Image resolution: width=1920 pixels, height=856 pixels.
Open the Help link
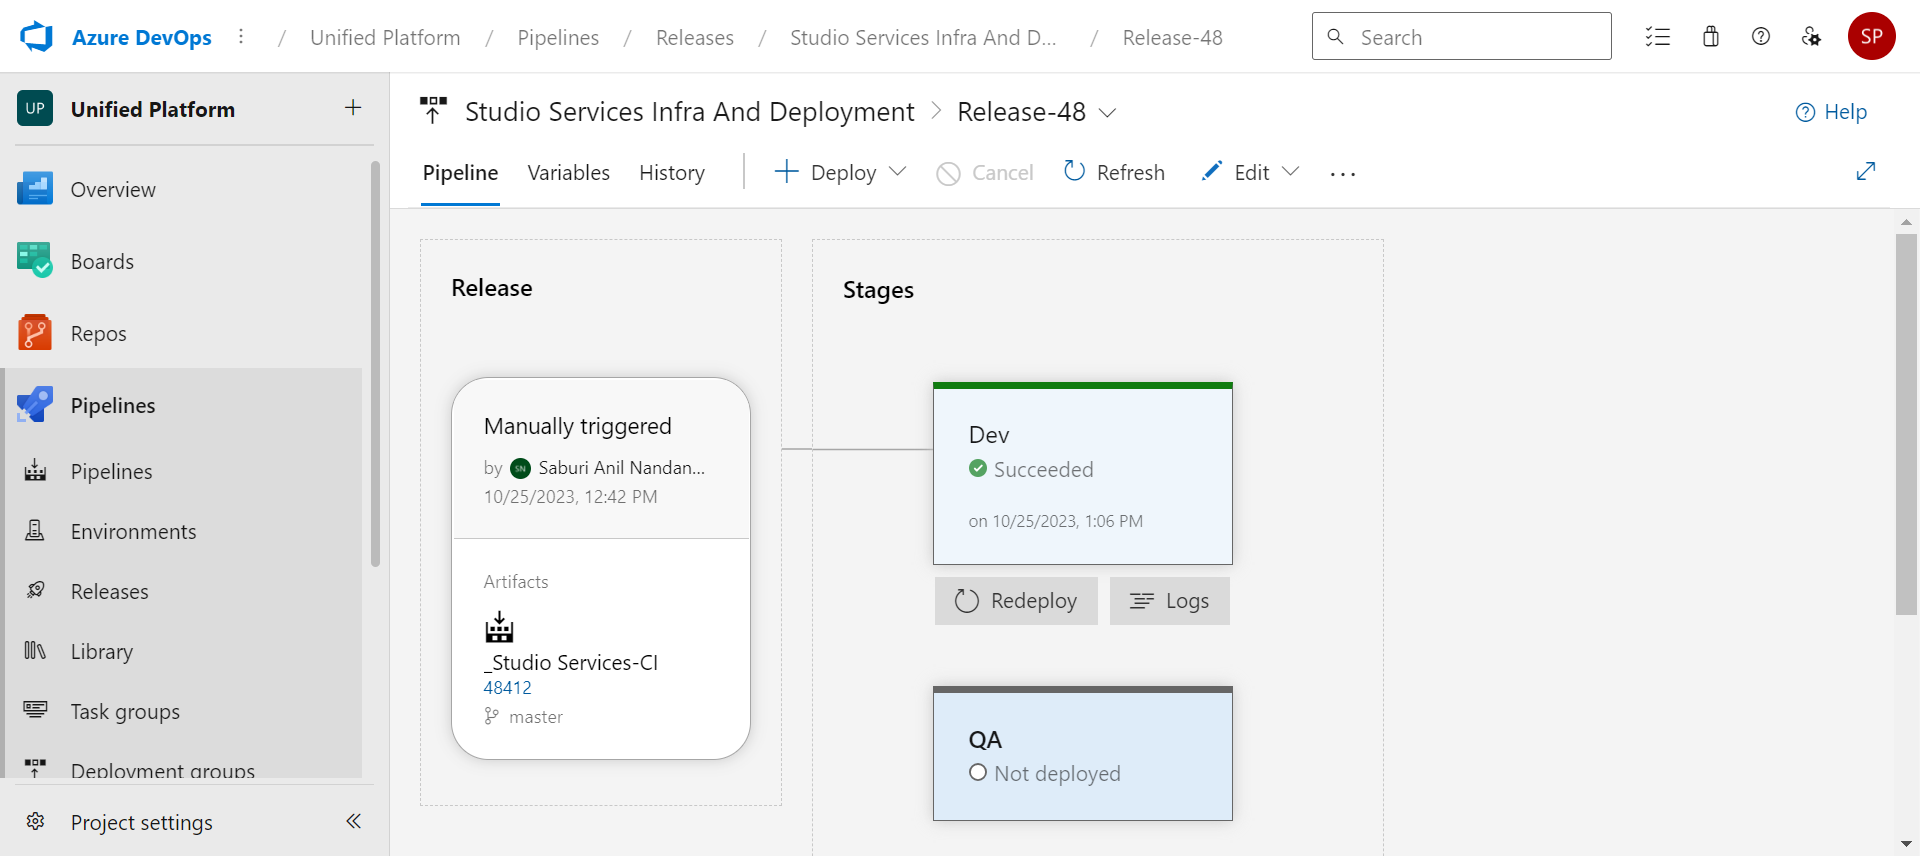coord(1831,112)
